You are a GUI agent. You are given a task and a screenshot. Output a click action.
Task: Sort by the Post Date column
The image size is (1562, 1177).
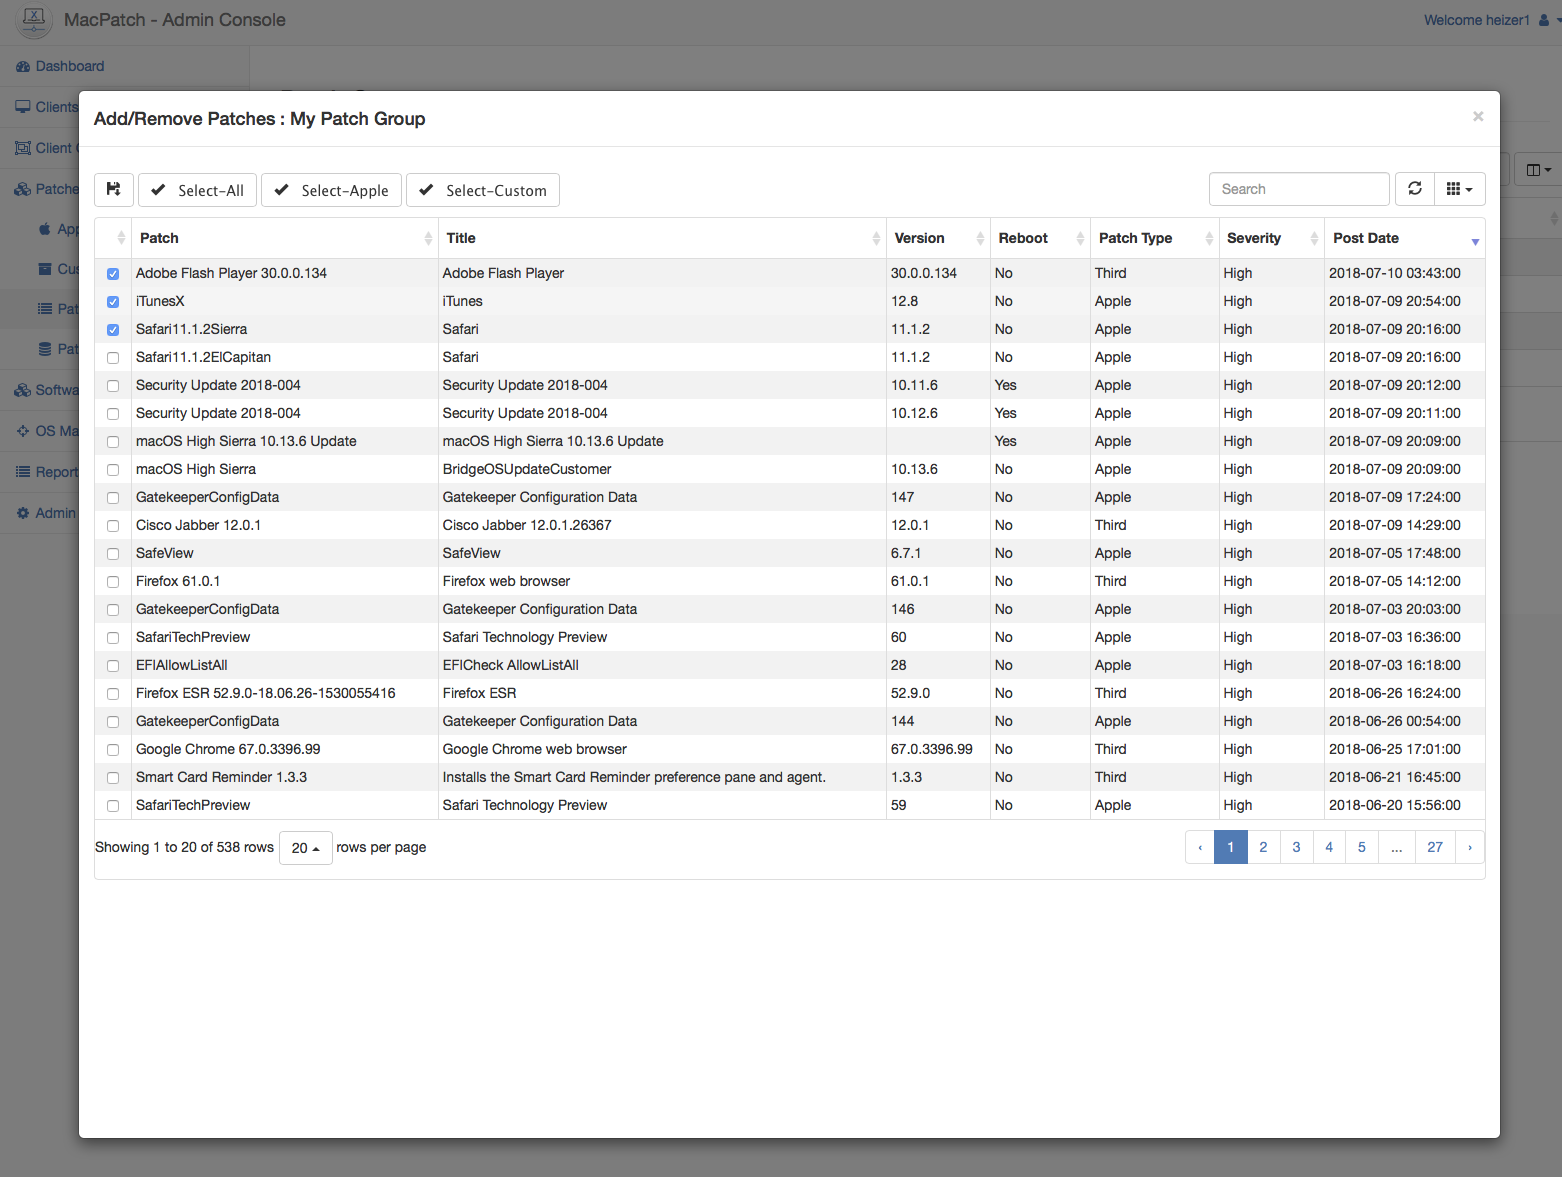(1405, 238)
